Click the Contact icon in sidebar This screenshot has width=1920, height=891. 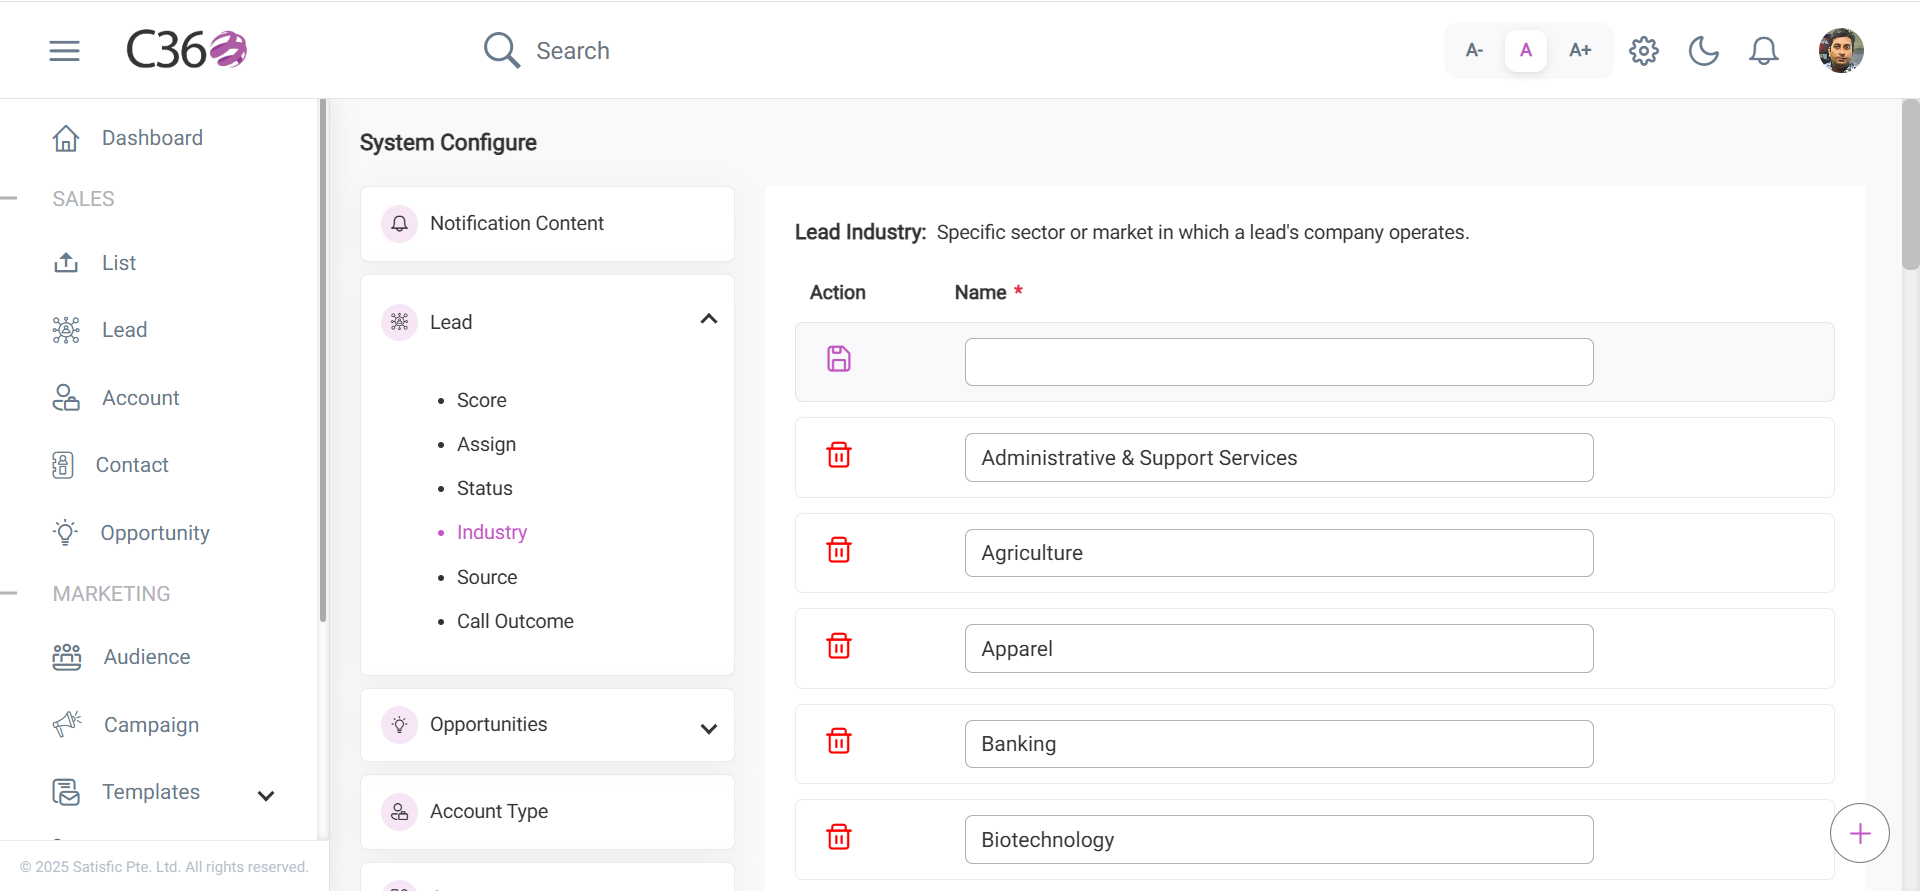[x=63, y=465]
